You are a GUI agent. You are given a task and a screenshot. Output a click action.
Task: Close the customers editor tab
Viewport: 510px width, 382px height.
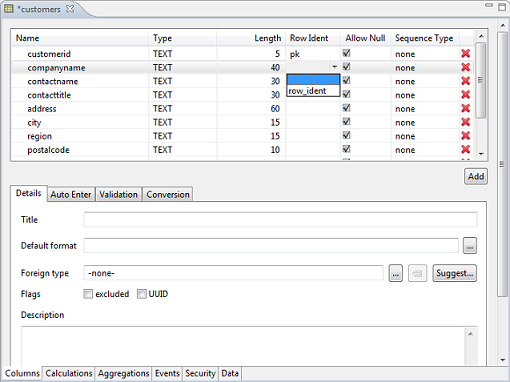[x=70, y=9]
